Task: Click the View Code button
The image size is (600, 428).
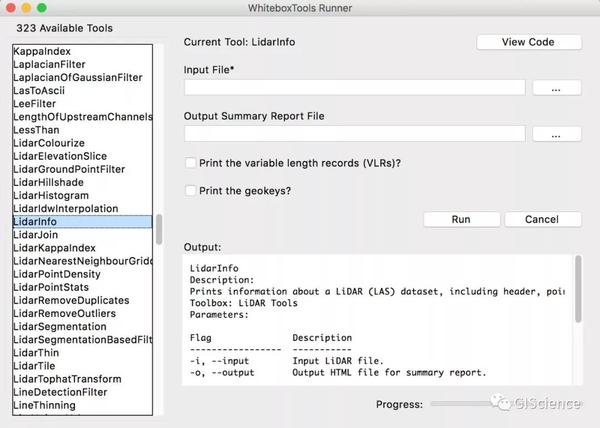Action: (528, 42)
